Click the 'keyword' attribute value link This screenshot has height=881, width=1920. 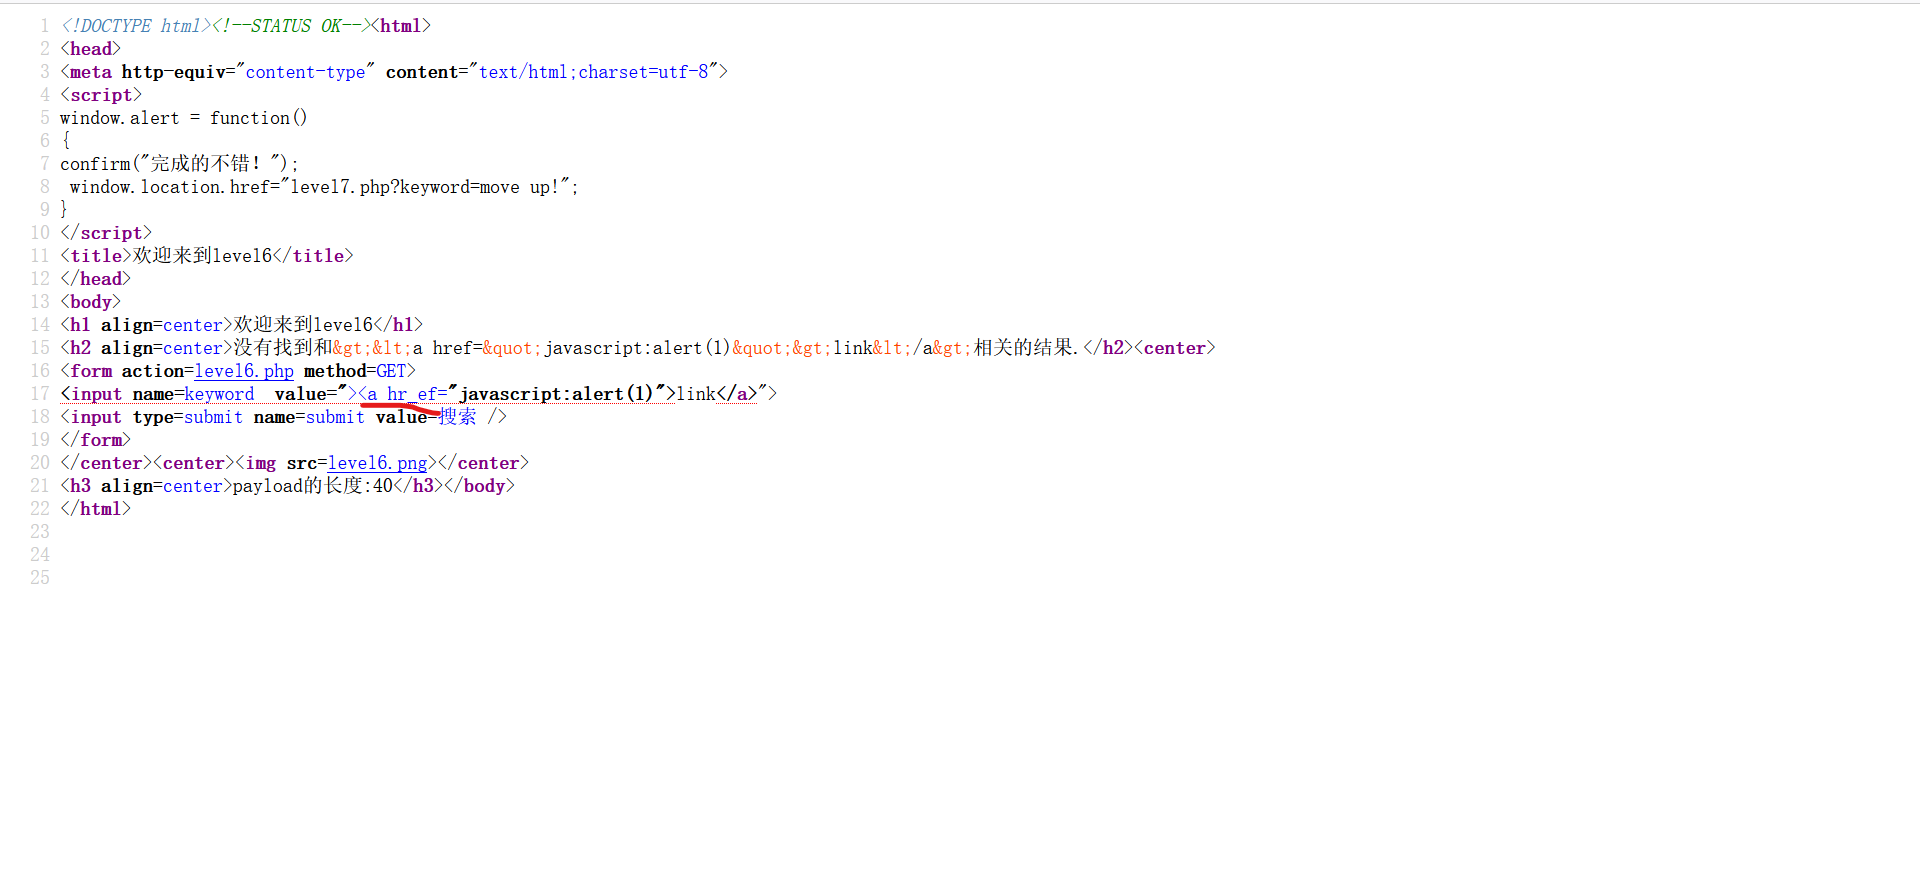click(x=219, y=394)
